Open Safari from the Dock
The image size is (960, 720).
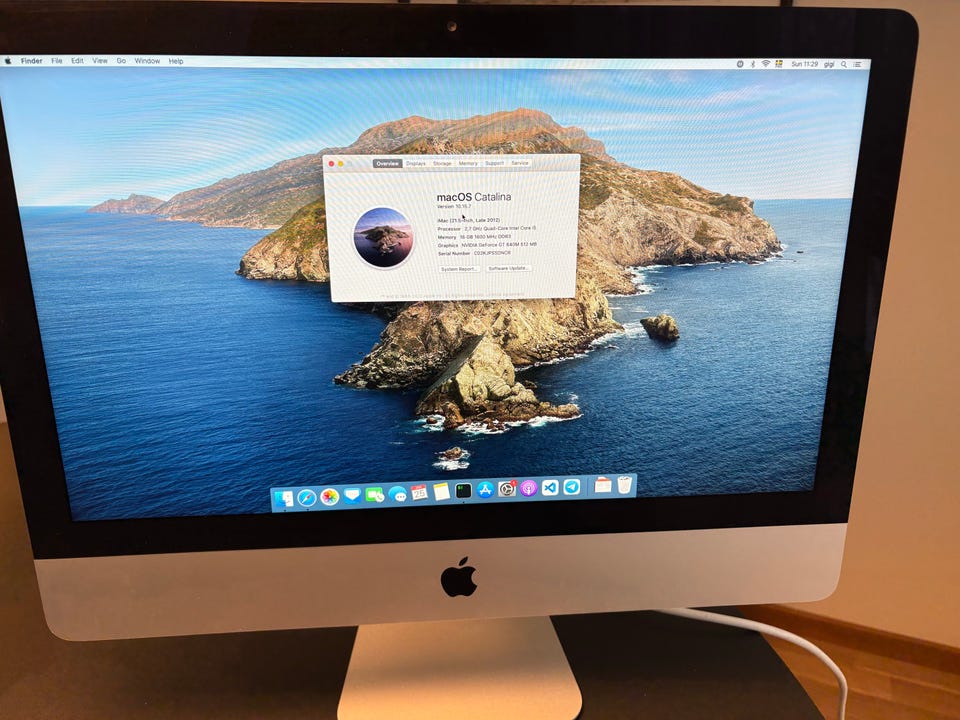(307, 497)
